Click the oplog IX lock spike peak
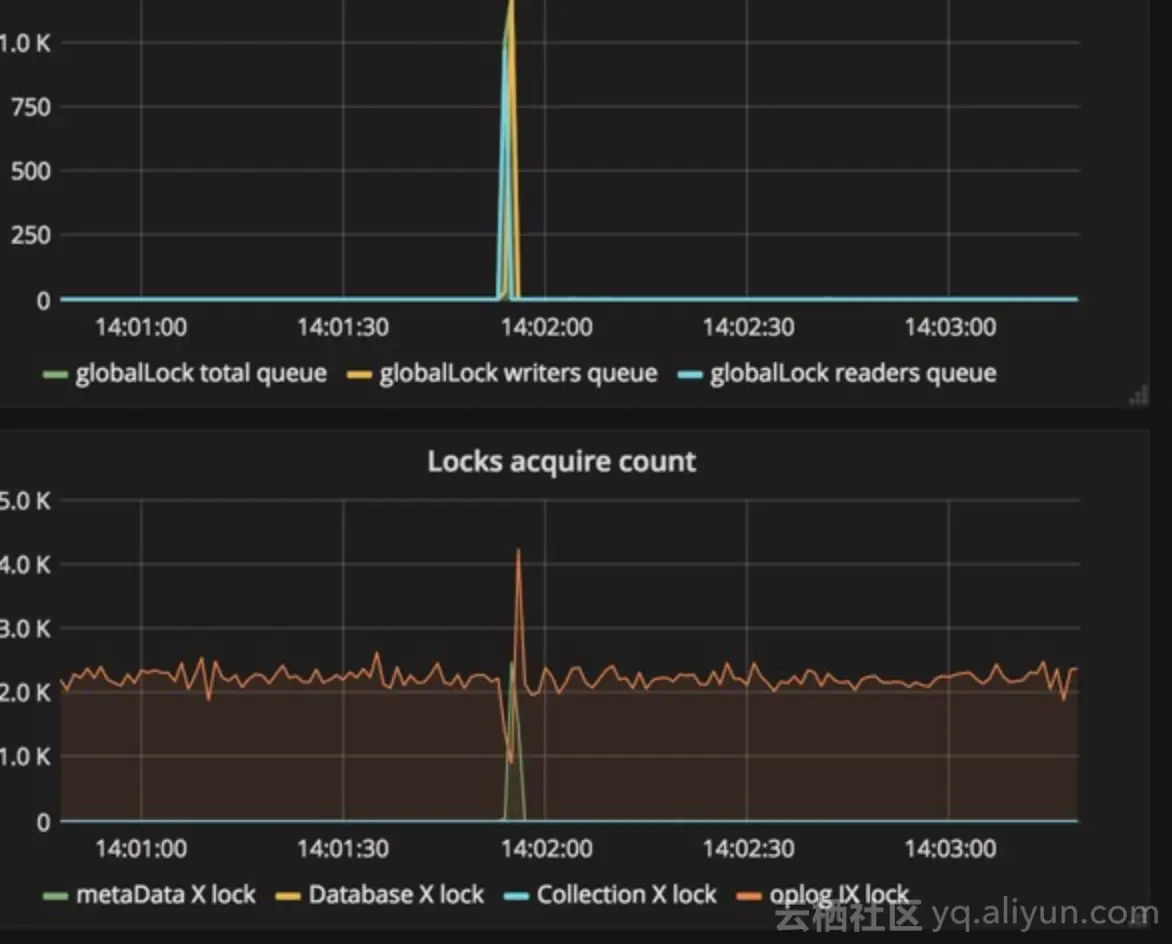 518,551
